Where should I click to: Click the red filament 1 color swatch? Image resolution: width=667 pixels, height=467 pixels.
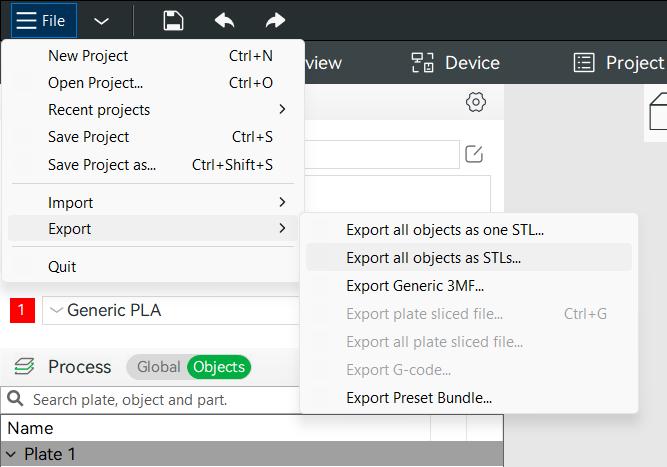click(20, 311)
